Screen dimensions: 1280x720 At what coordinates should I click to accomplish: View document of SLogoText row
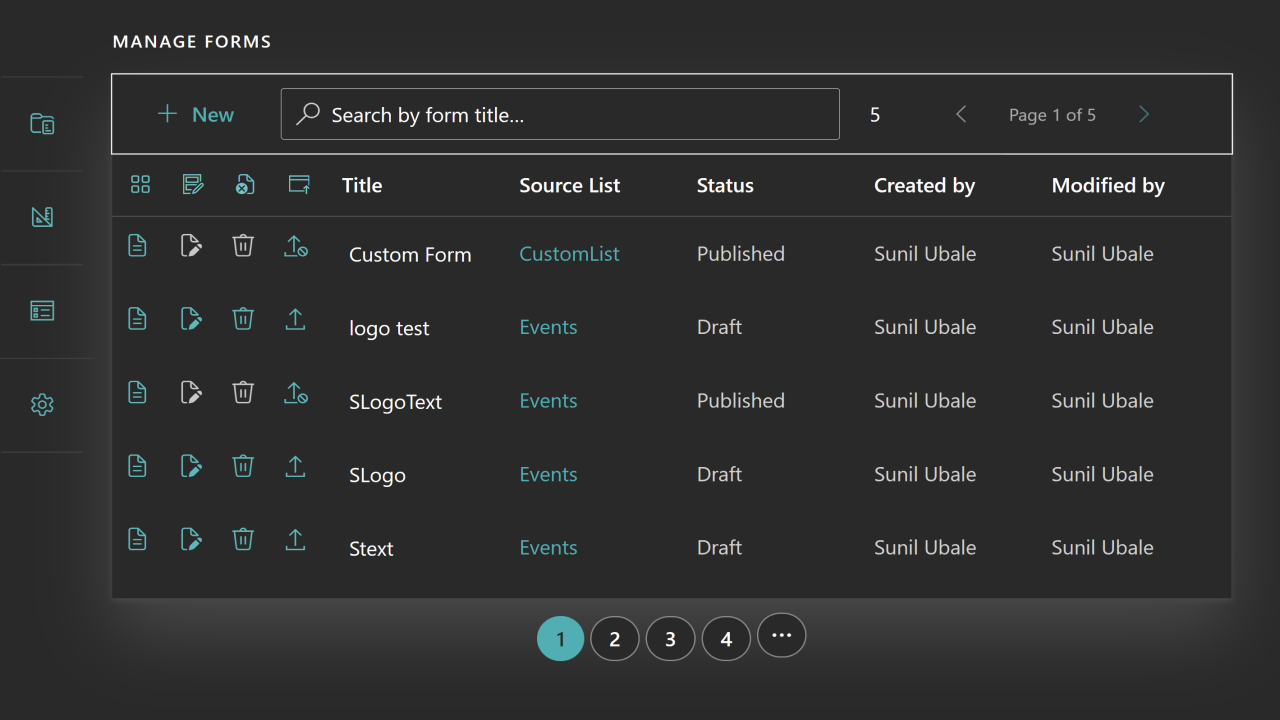137,392
